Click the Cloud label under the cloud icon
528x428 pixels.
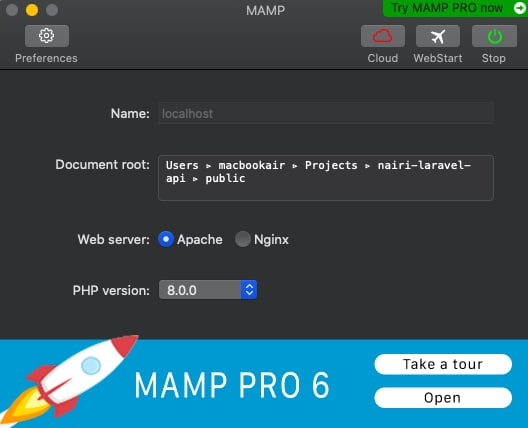point(383,58)
